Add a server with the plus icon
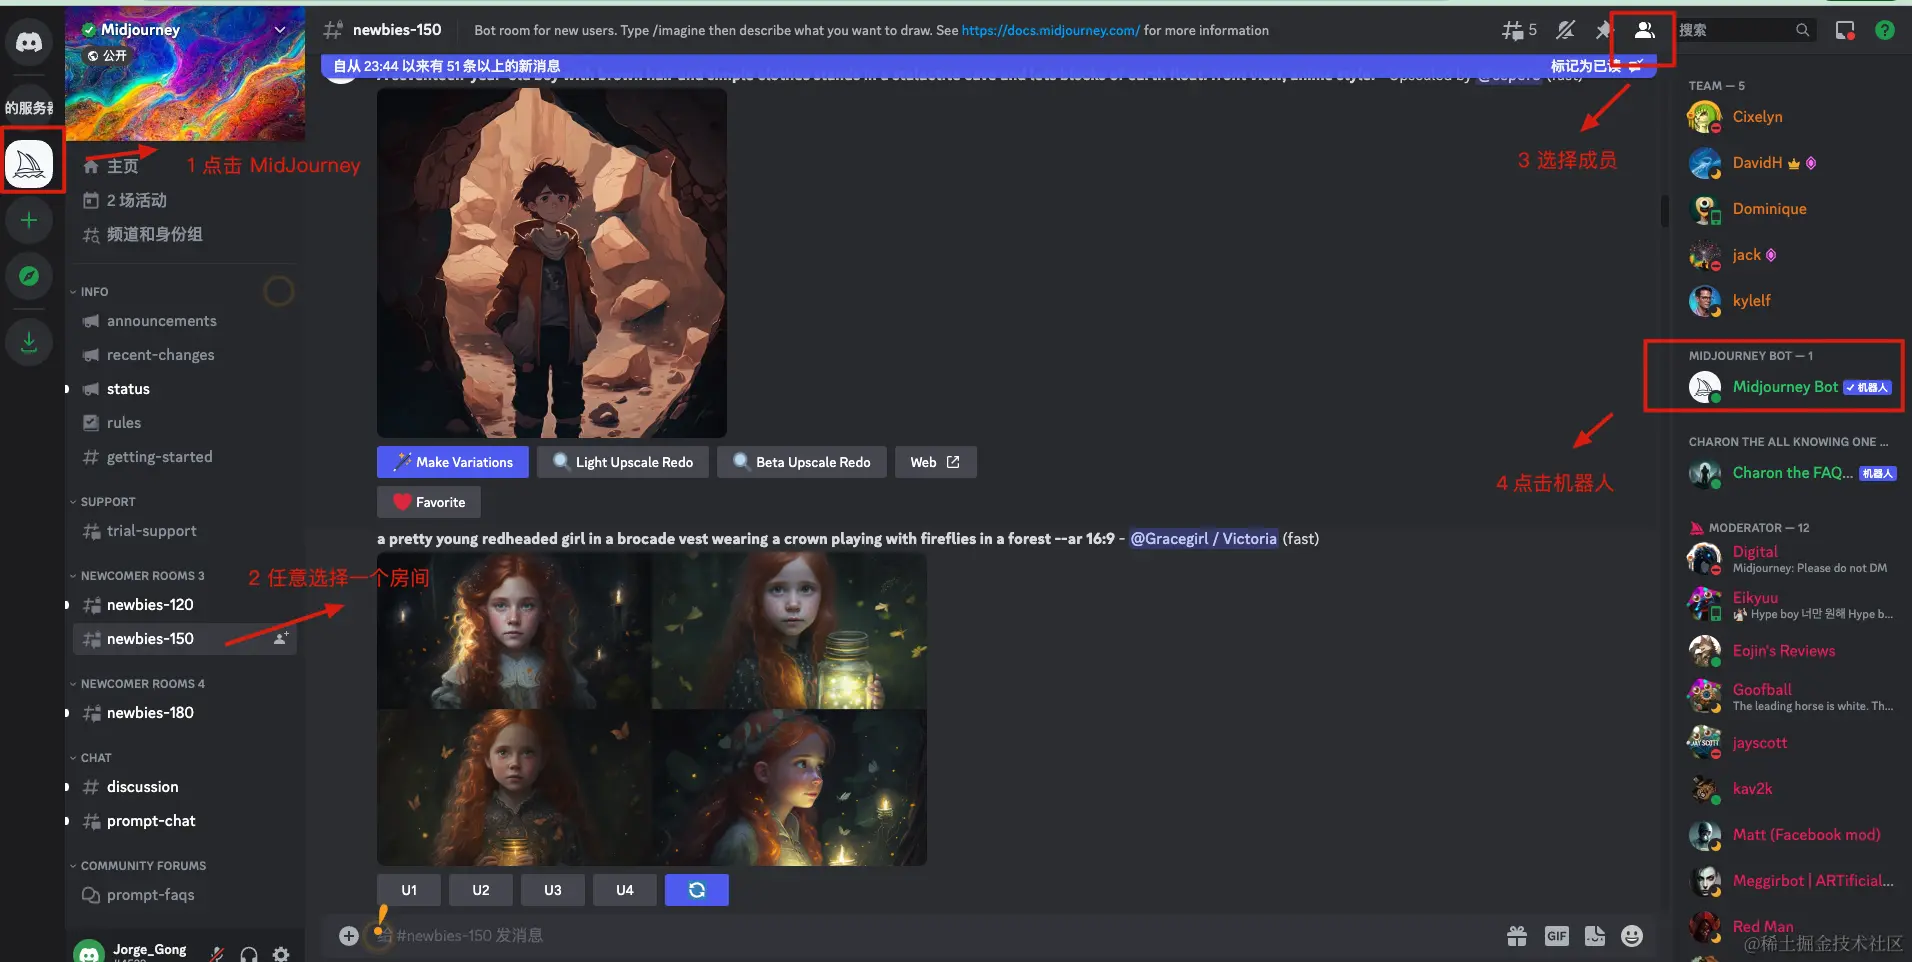1912x962 pixels. click(29, 220)
